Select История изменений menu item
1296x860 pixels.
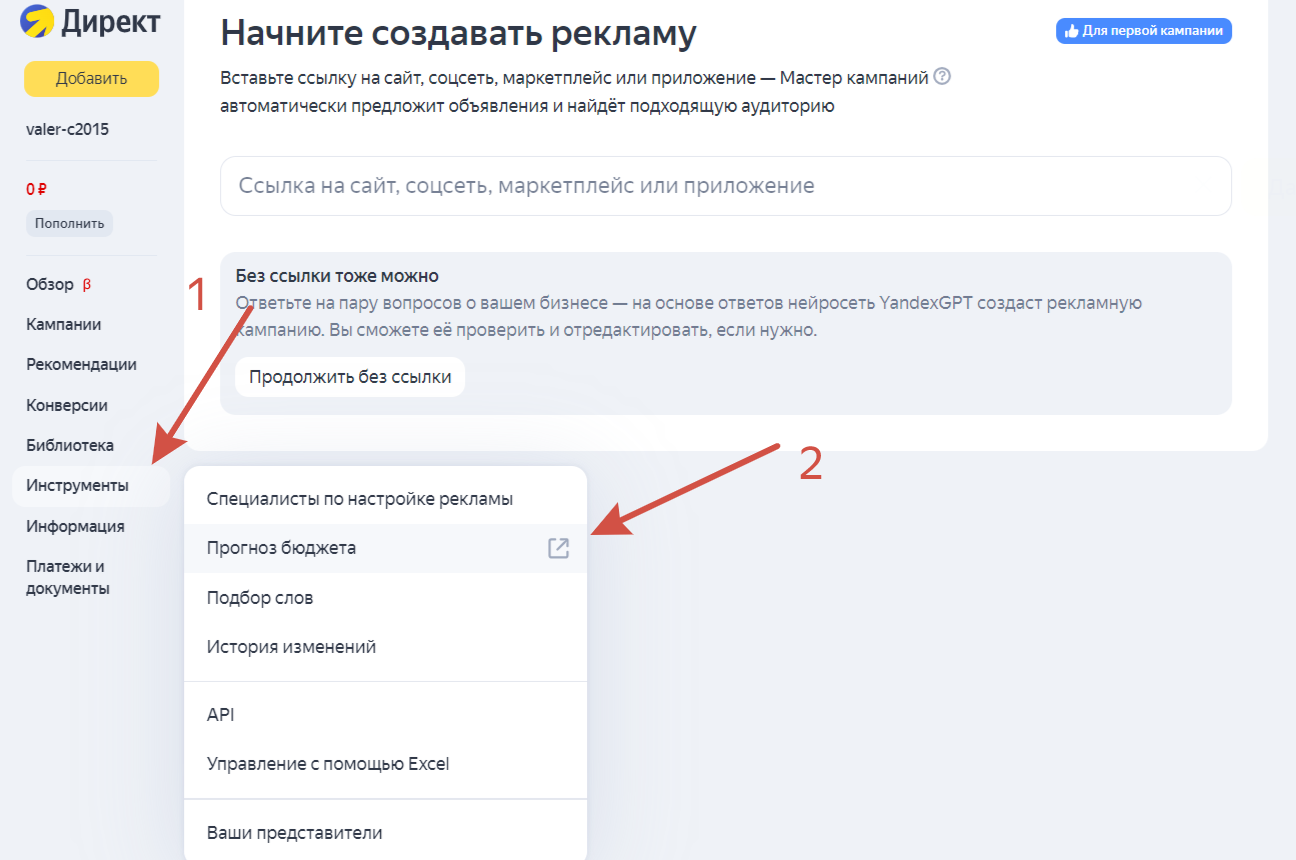385,647
